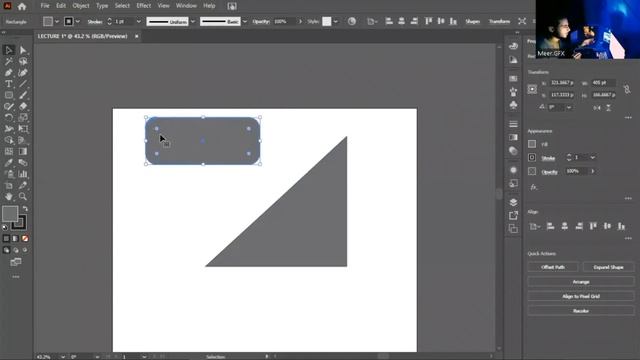This screenshot has width=640, height=360.
Task: Set gradient mode under the swatches
Action: click(16, 238)
